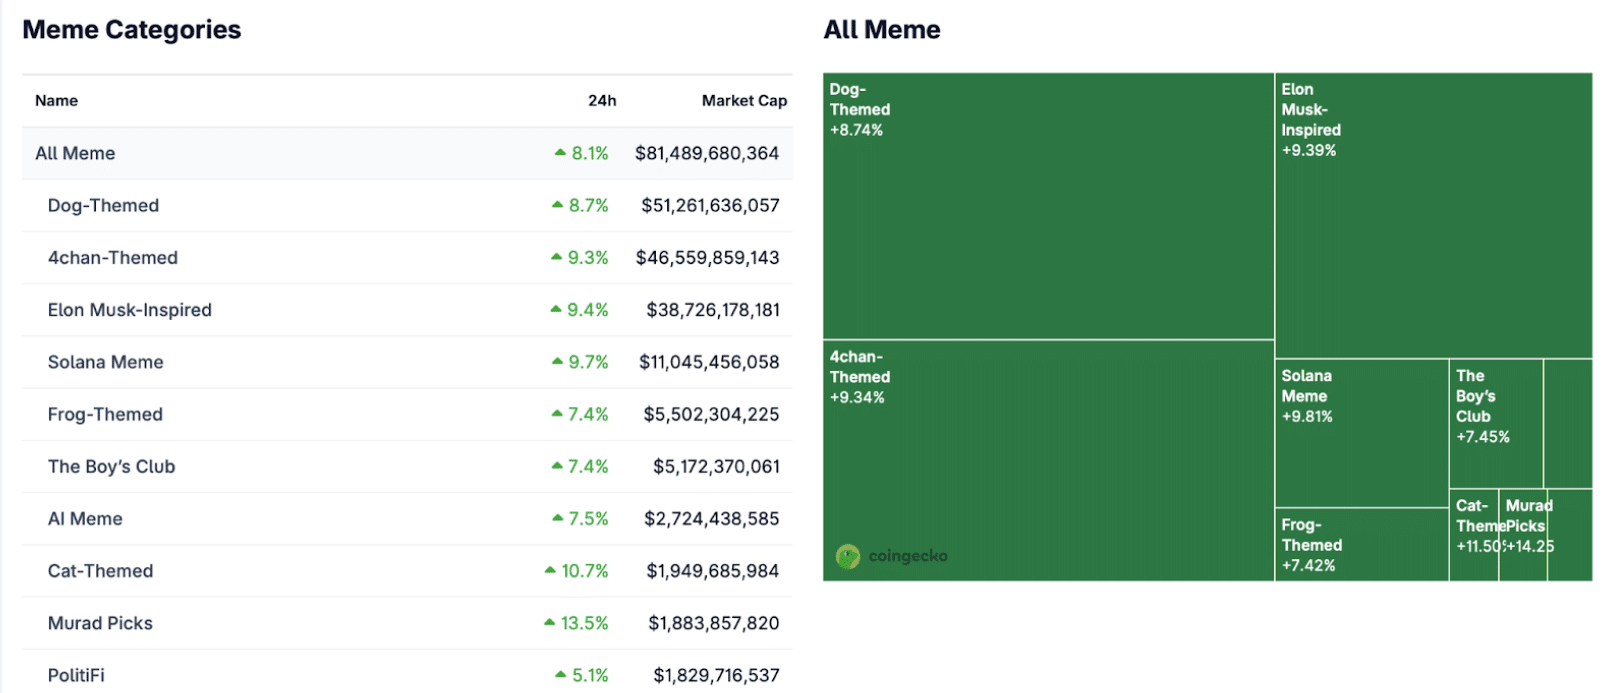Click the Dog-Themed category link
This screenshot has height=693, width=1607.
103,205
